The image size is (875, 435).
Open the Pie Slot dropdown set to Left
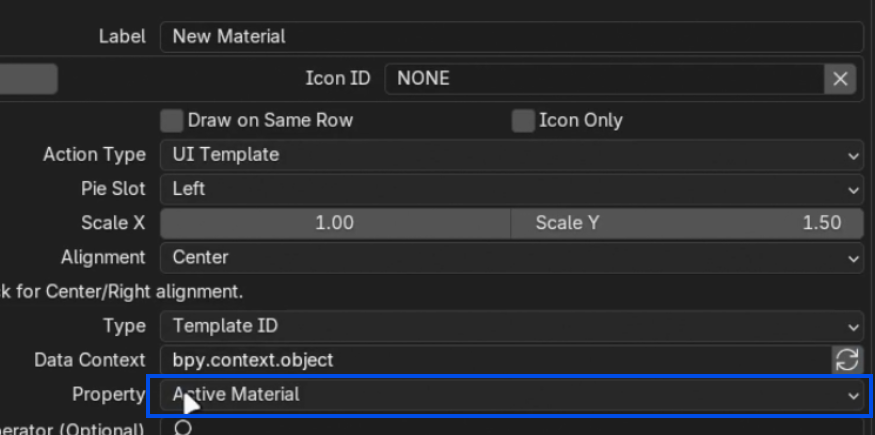tap(512, 189)
